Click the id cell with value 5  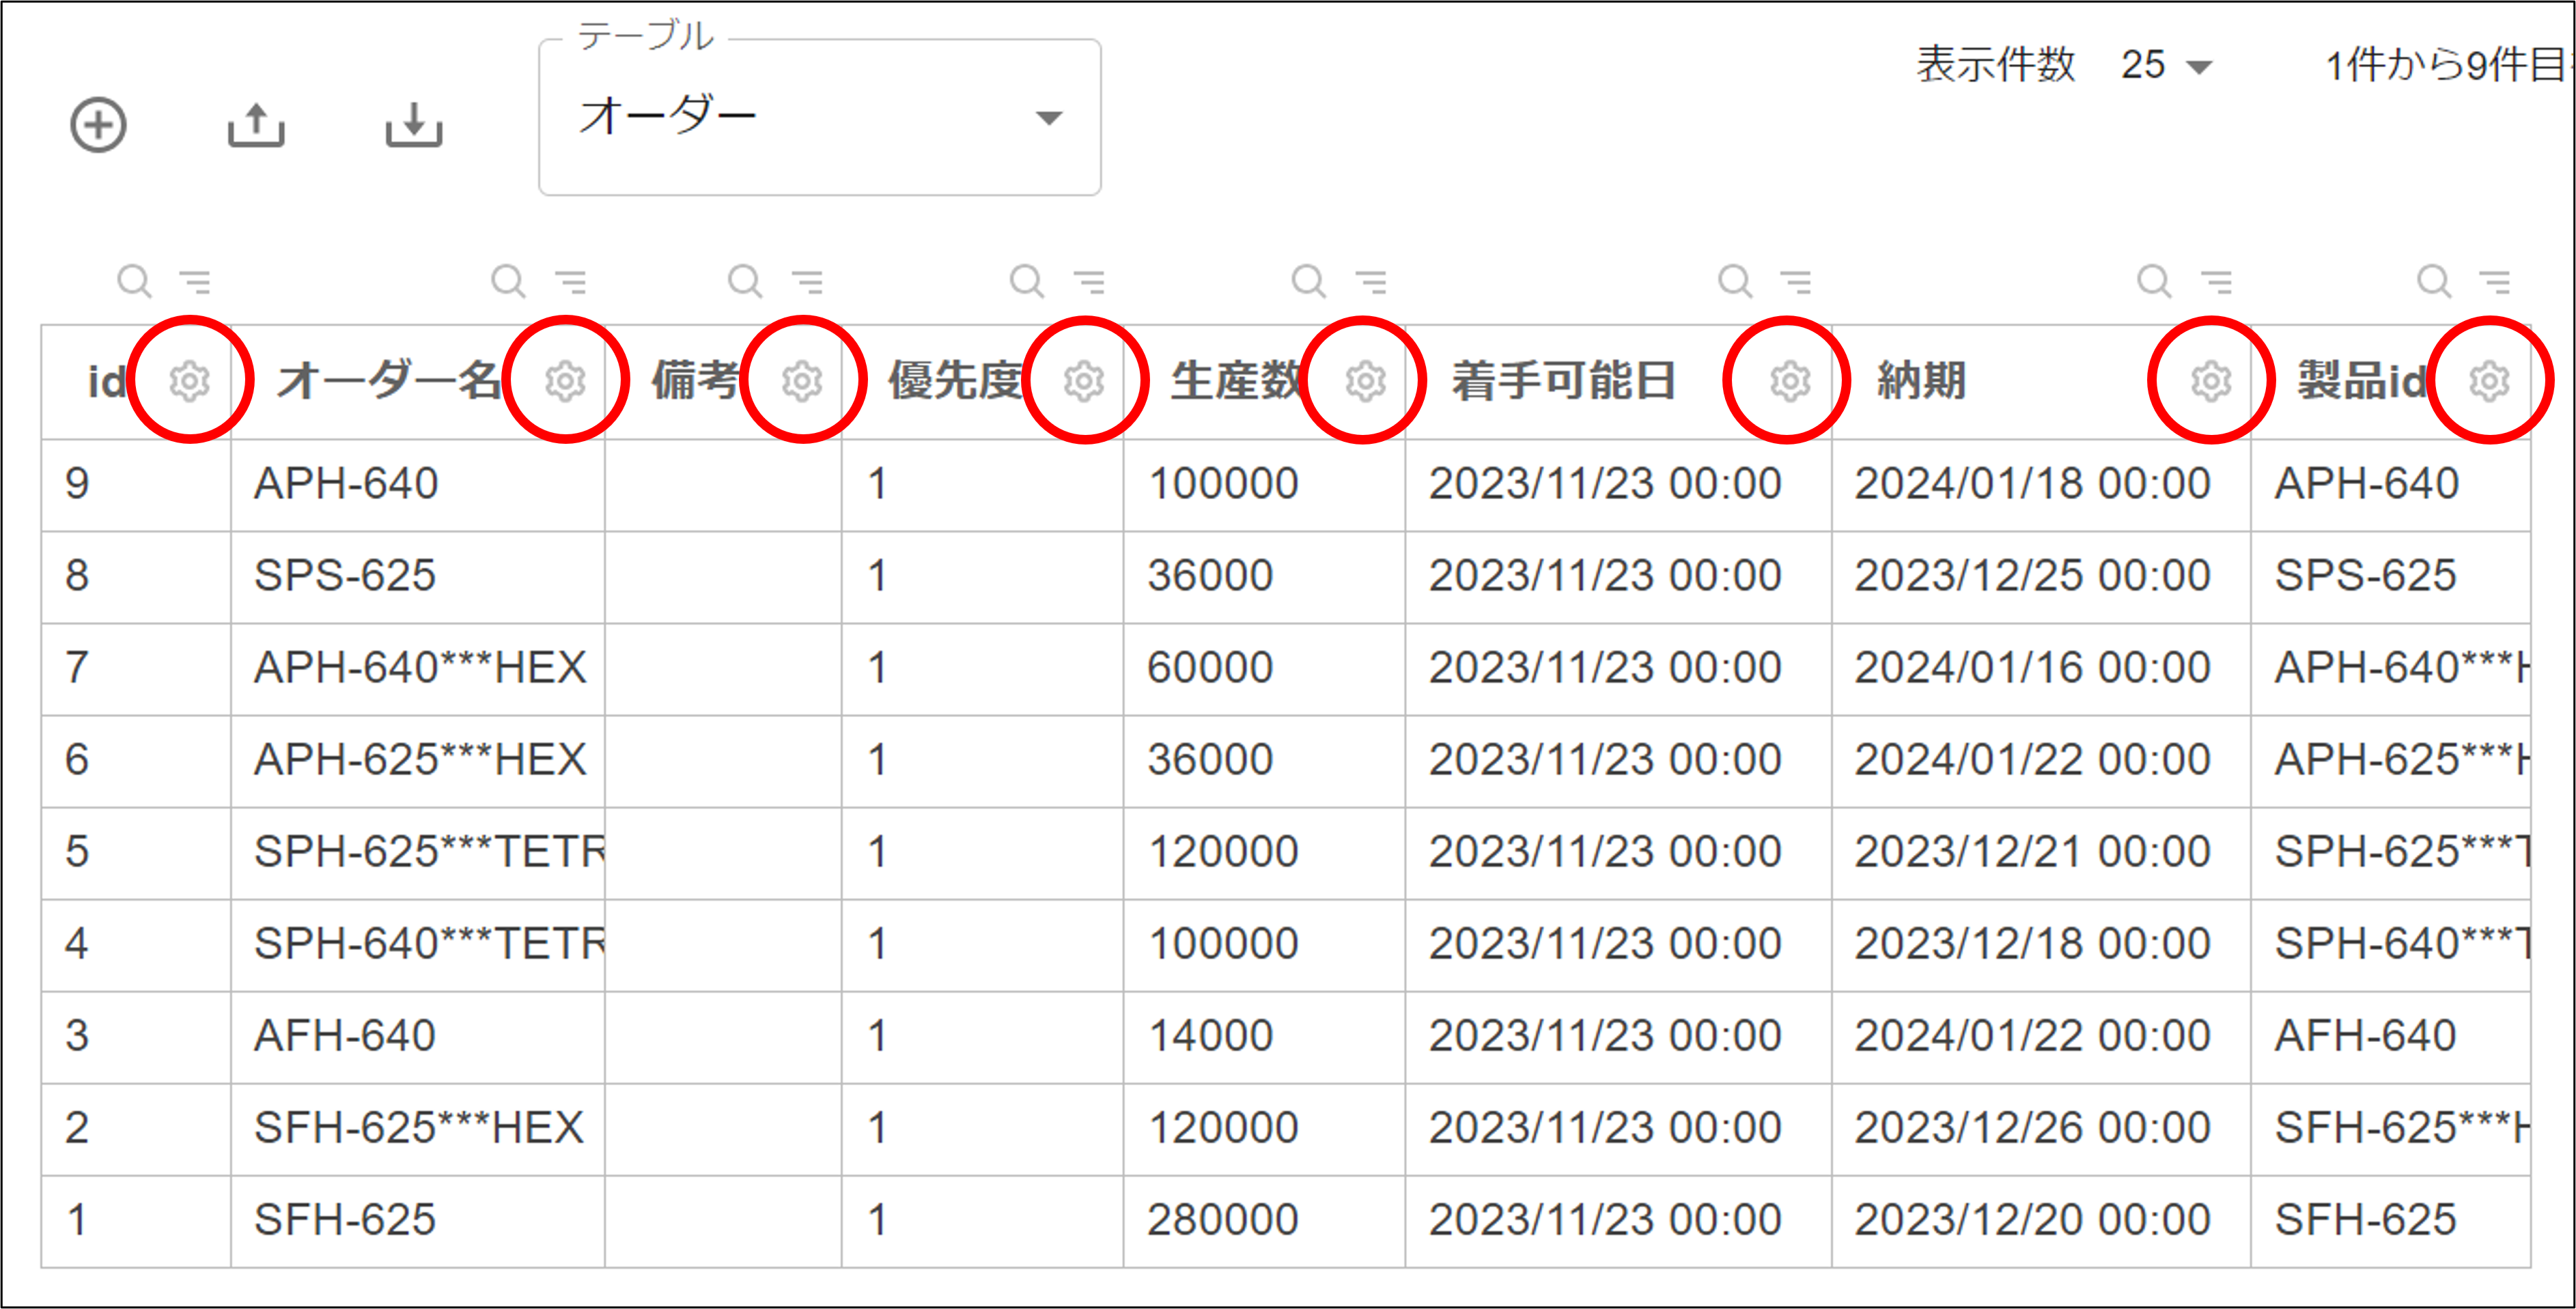tap(136, 853)
